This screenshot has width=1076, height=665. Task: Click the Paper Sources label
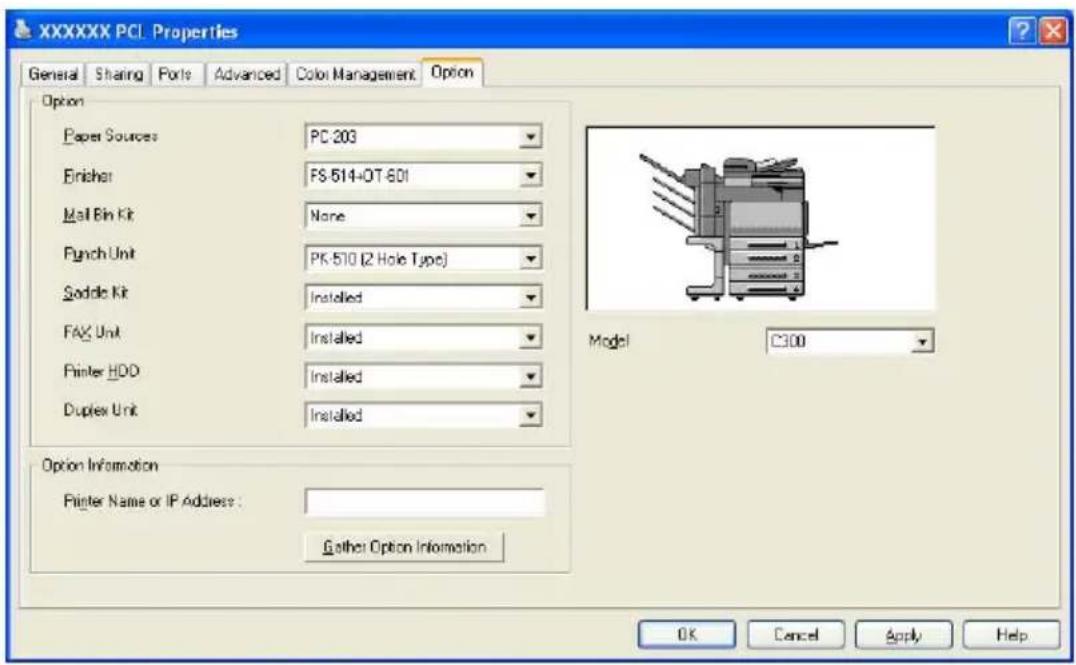point(110,136)
